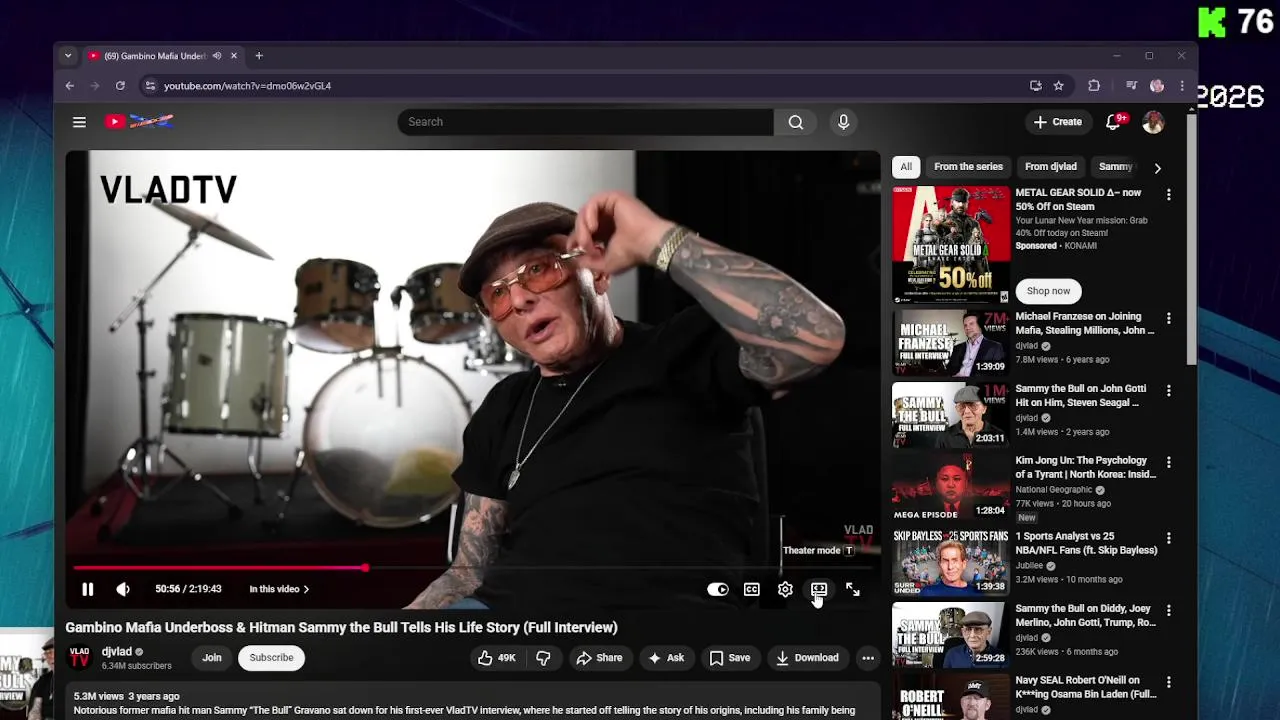Open options for Kim Jong Un video
This screenshot has height=720, width=1280.
(x=1168, y=462)
